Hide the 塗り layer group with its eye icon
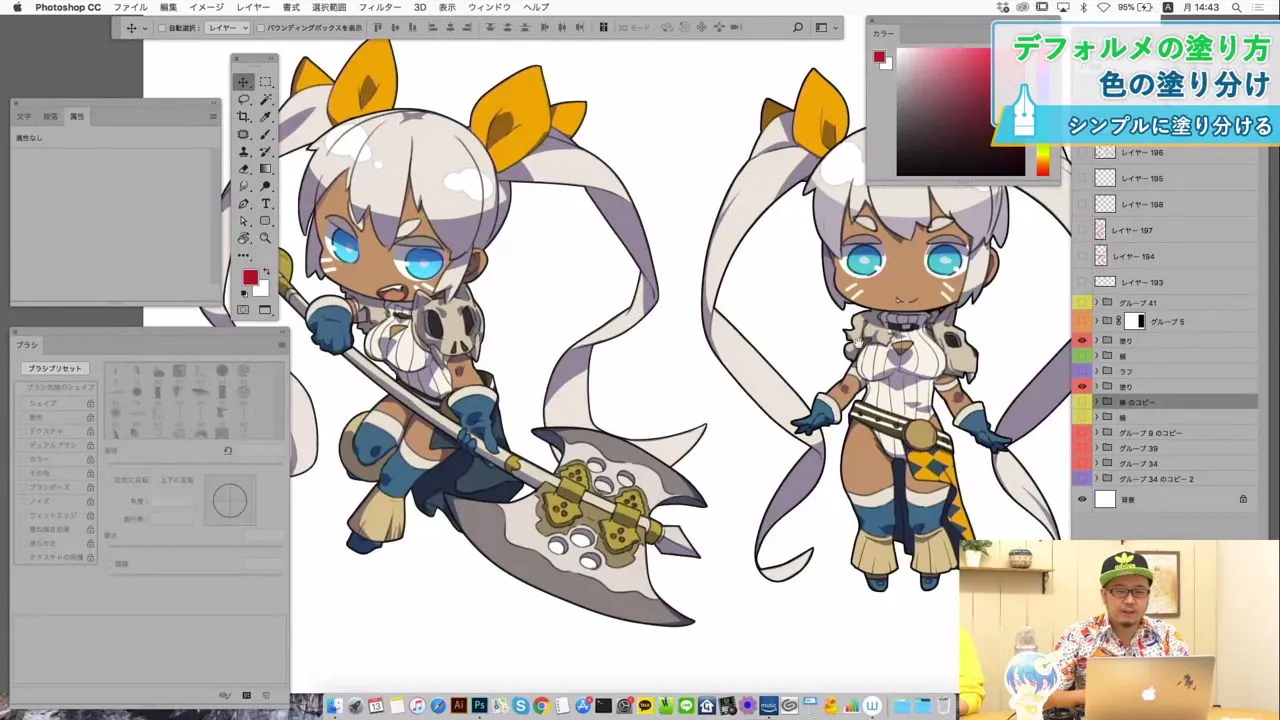This screenshot has width=1280, height=720. [x=1081, y=340]
